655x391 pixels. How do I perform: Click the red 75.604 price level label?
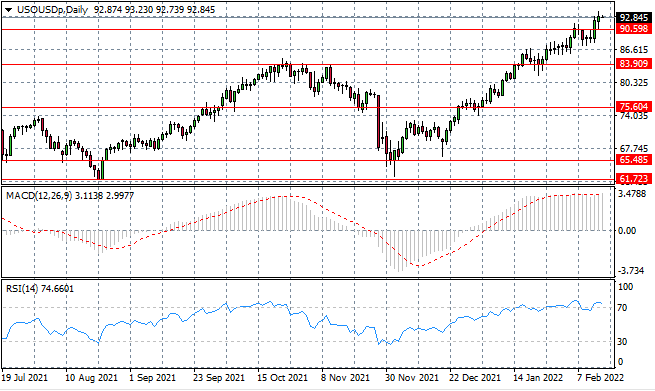click(x=634, y=107)
